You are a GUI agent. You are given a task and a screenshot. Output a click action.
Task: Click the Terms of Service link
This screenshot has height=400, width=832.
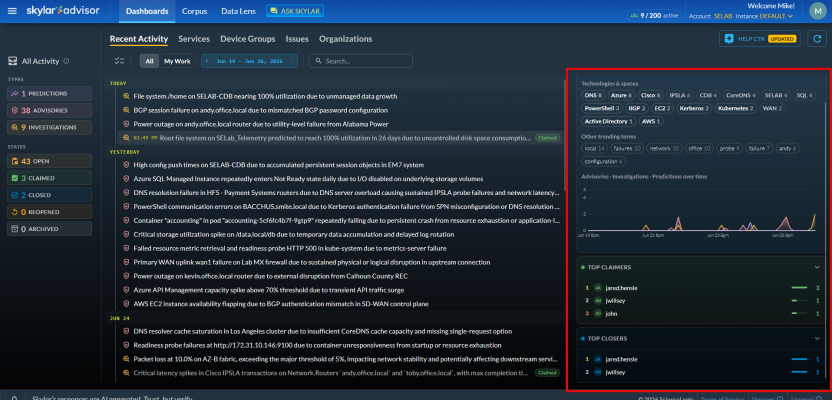click(722, 398)
